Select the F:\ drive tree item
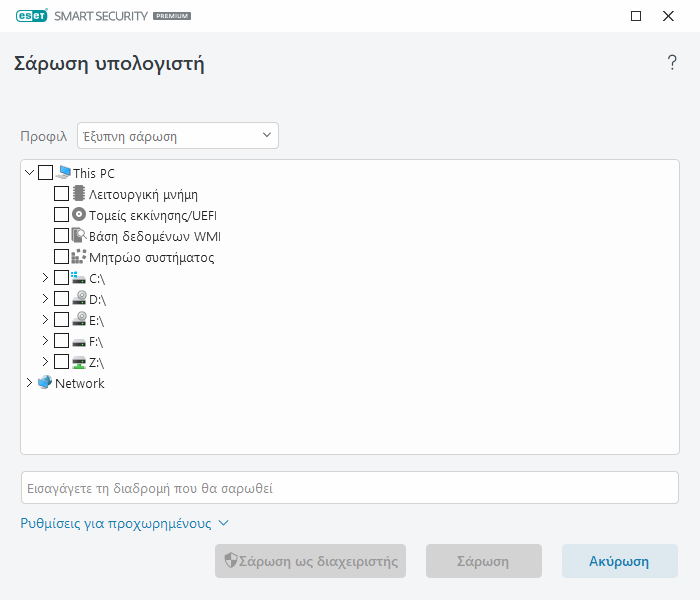The width and height of the screenshot is (700, 600). pyautogui.click(x=96, y=341)
